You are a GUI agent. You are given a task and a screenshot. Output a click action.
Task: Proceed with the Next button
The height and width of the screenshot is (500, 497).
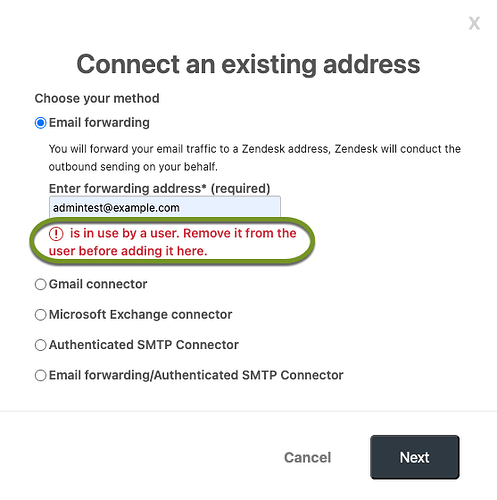[x=415, y=457]
